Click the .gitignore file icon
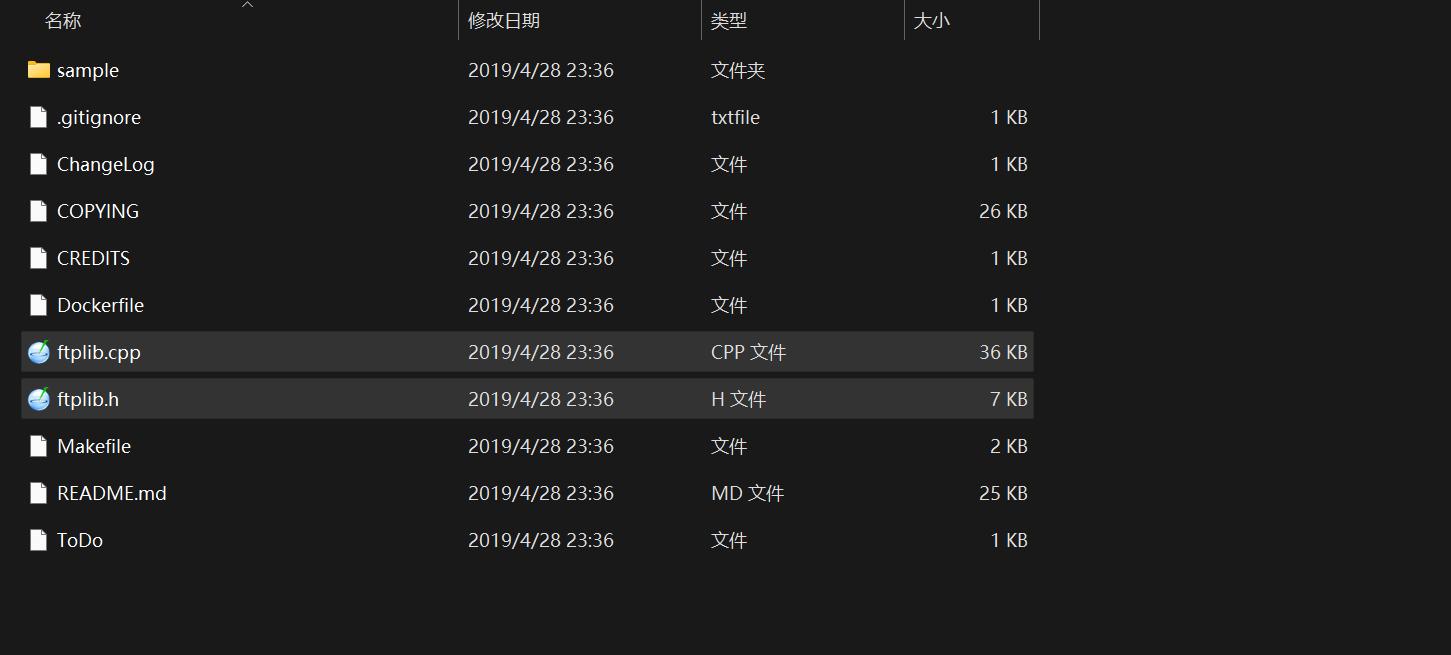The height and width of the screenshot is (655, 1451). 39,117
